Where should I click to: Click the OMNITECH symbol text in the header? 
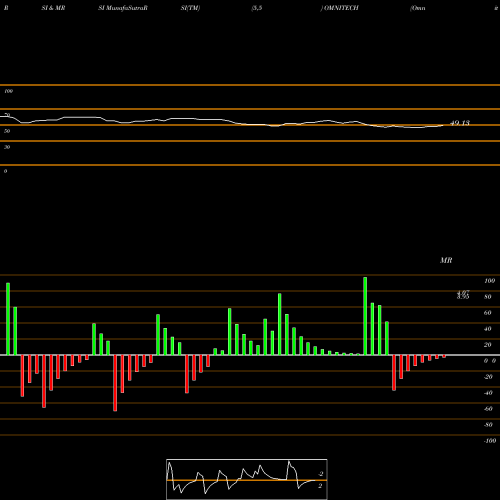pyautogui.click(x=341, y=8)
